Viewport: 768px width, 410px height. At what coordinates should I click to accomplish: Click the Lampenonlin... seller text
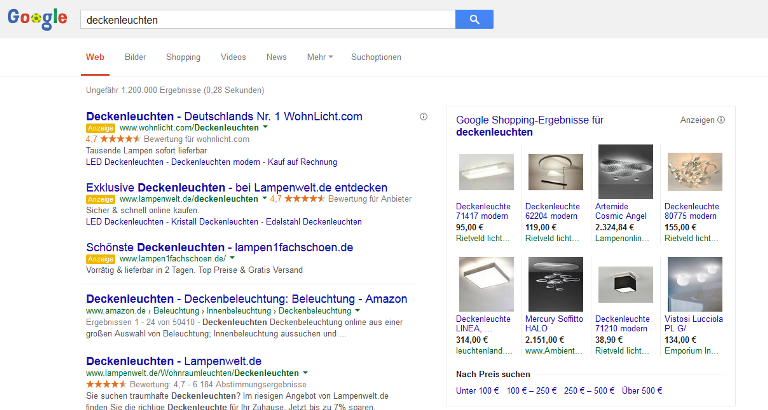(622, 239)
